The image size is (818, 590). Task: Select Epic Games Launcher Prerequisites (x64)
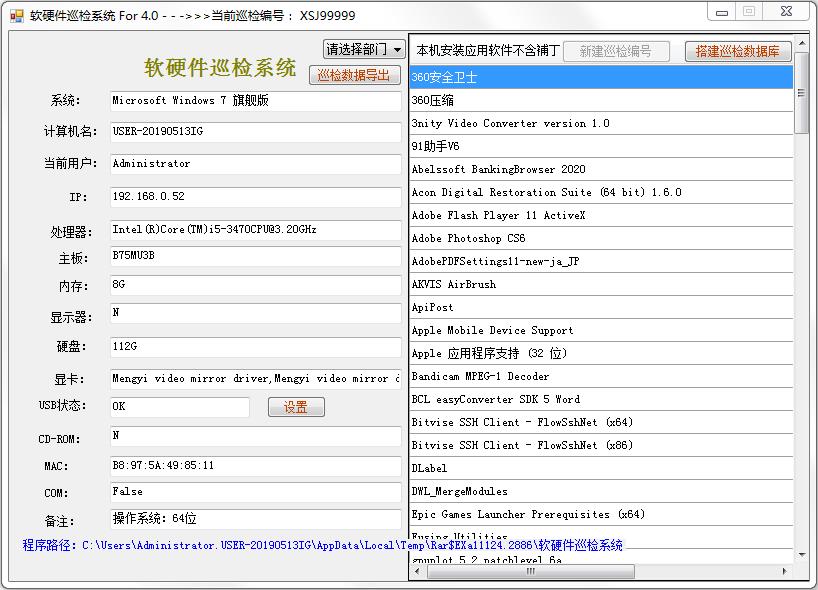600,514
